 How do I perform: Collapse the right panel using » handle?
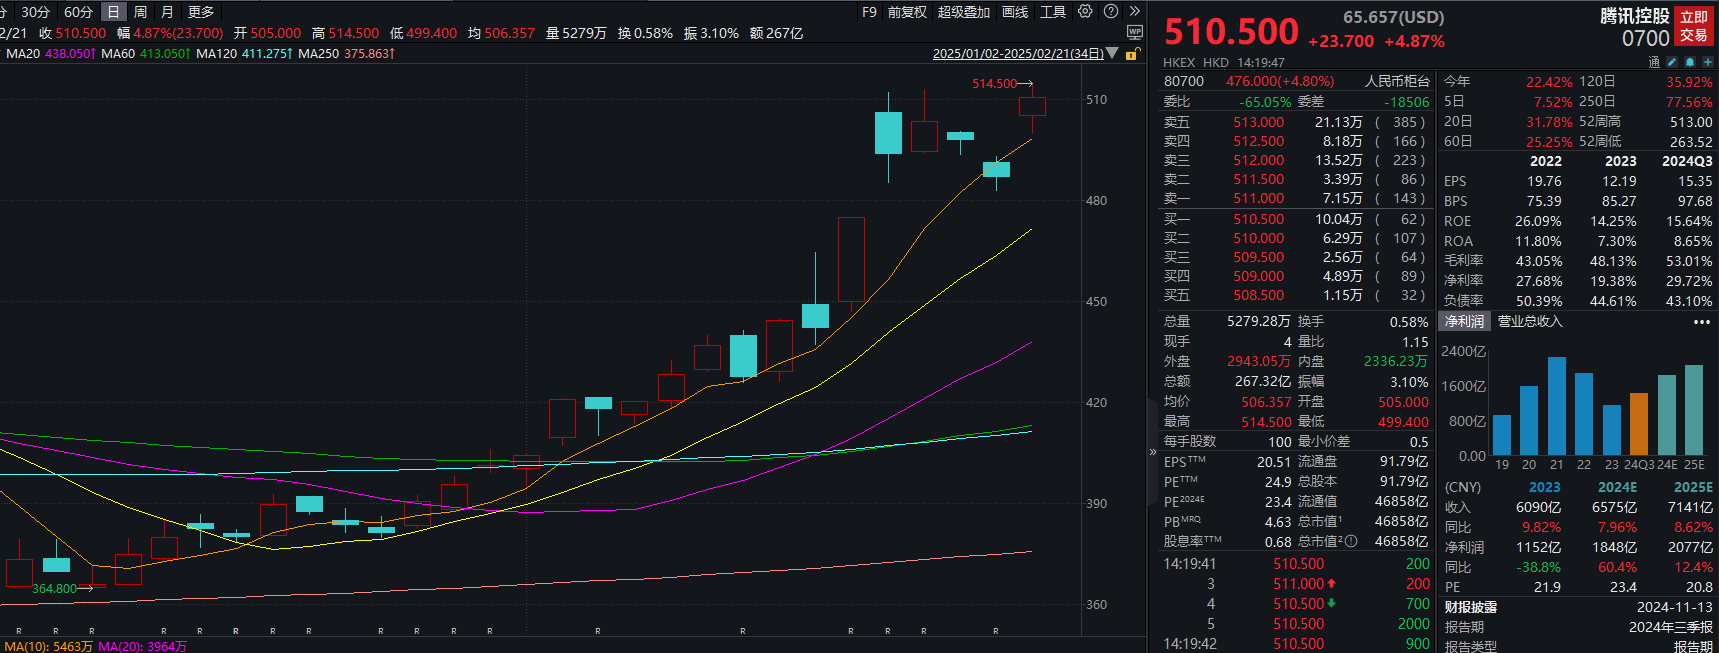1152,452
